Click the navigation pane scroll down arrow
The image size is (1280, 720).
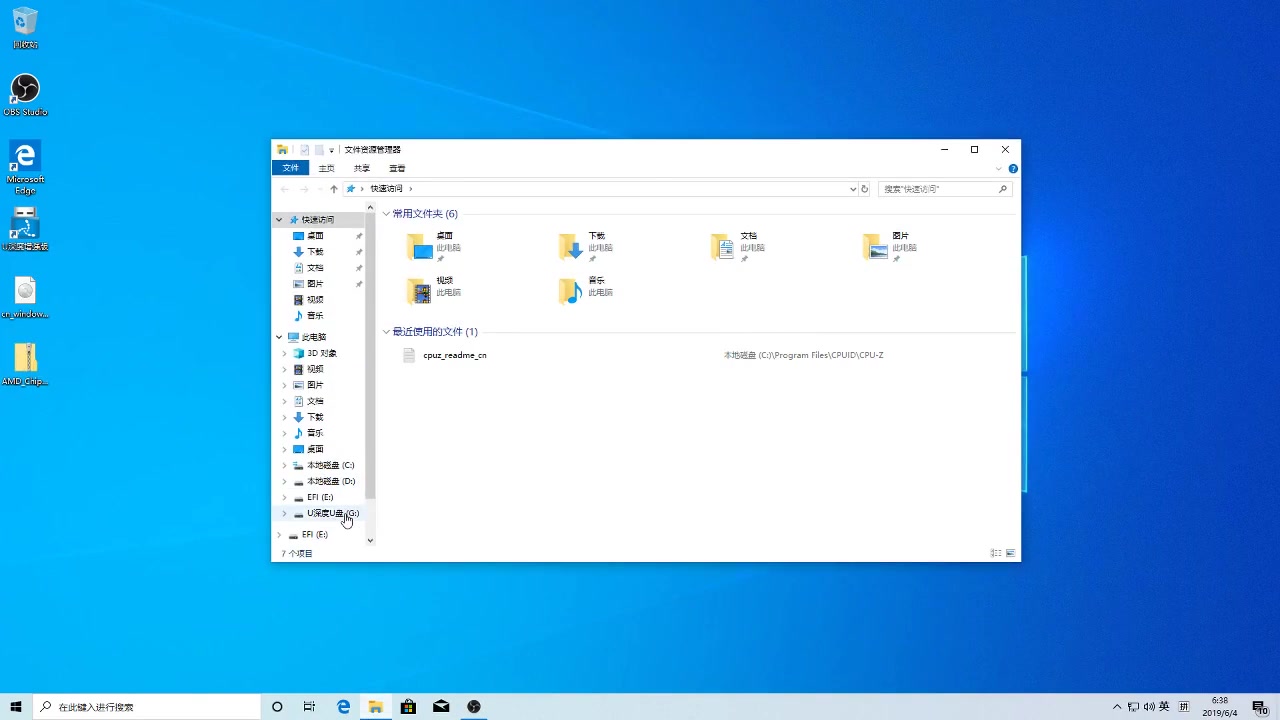click(x=370, y=540)
